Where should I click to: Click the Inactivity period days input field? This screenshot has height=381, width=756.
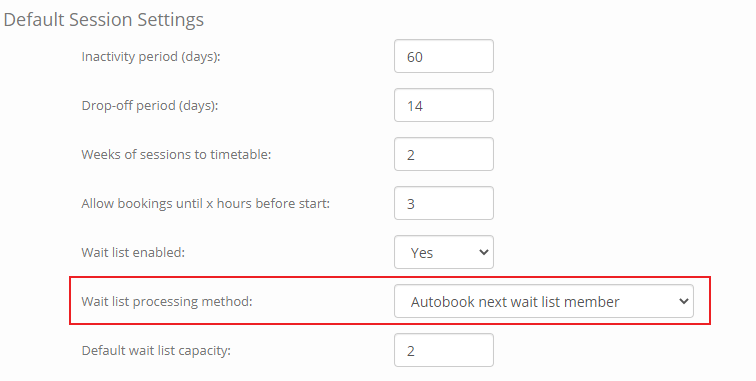[x=444, y=56]
